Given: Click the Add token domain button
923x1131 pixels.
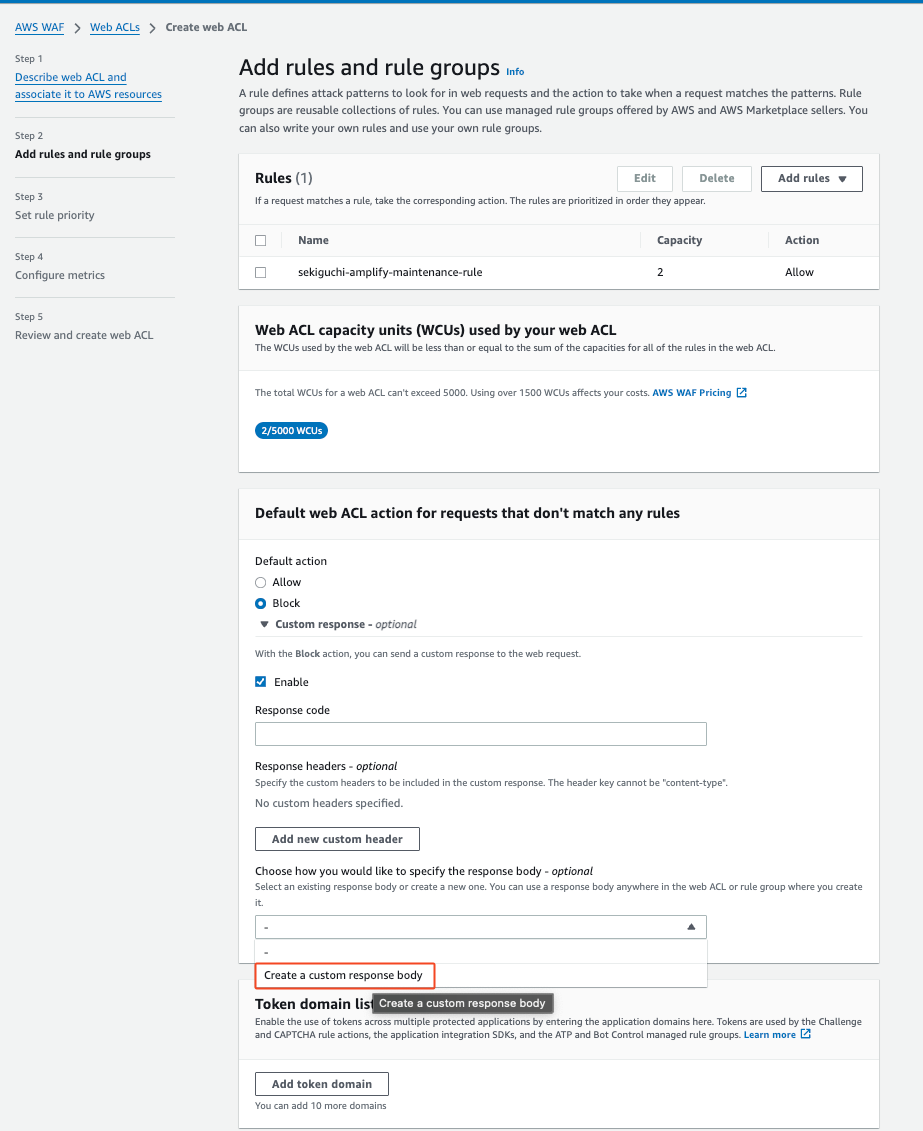Looking at the screenshot, I should click(322, 1084).
